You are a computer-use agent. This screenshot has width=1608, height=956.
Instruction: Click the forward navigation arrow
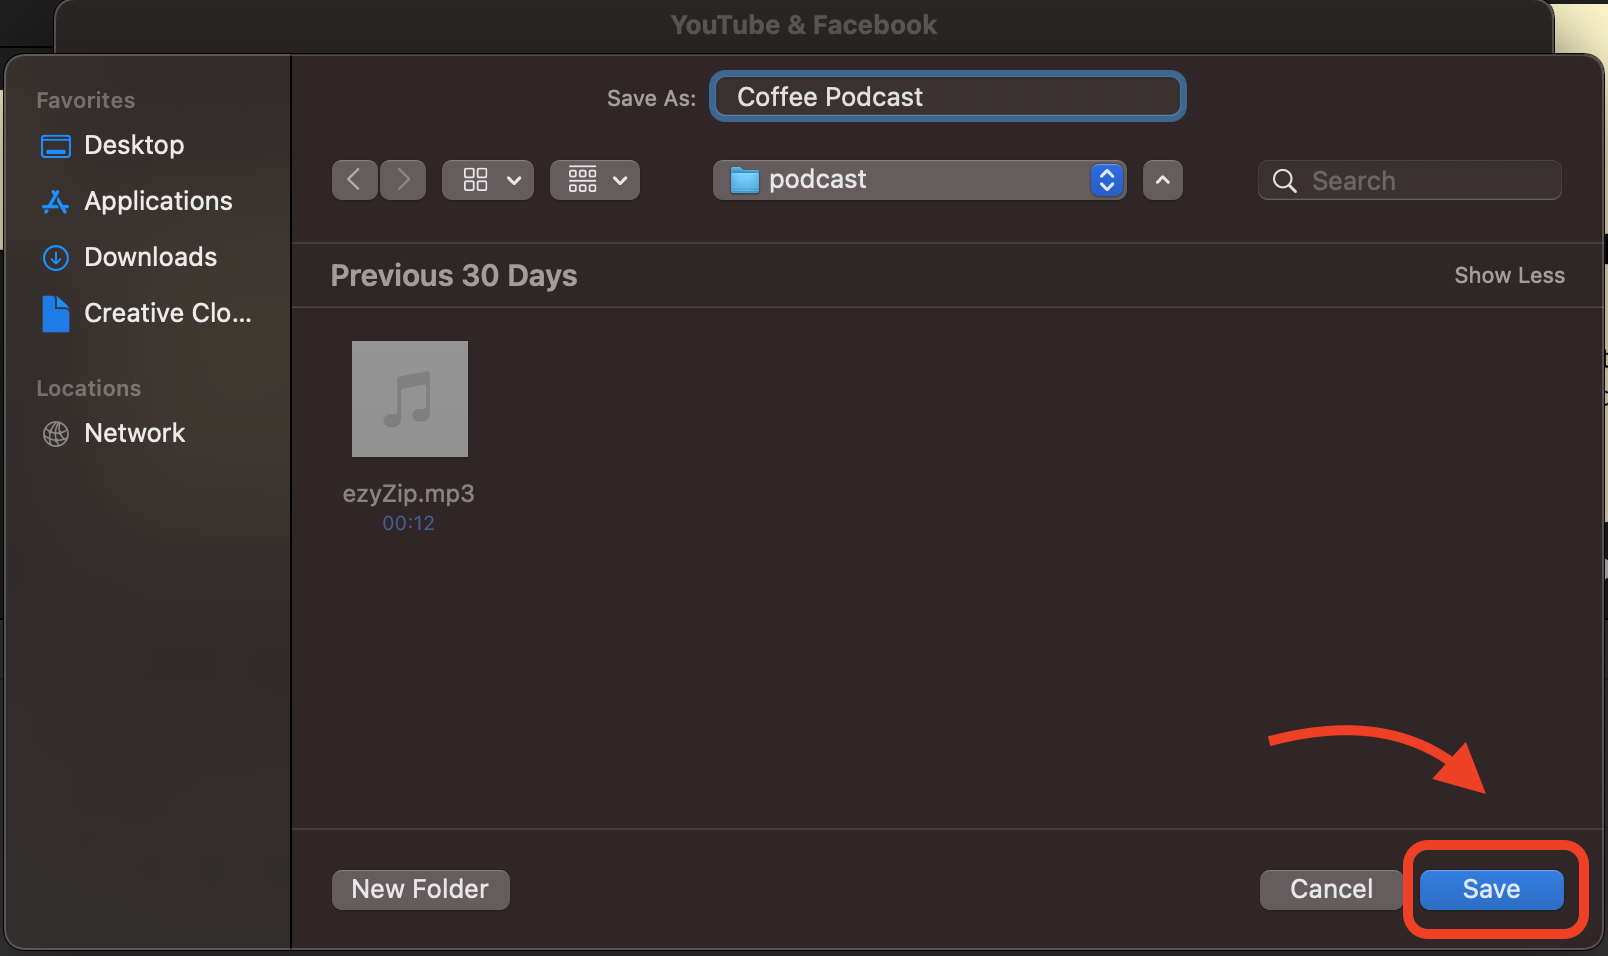pyautogui.click(x=403, y=180)
